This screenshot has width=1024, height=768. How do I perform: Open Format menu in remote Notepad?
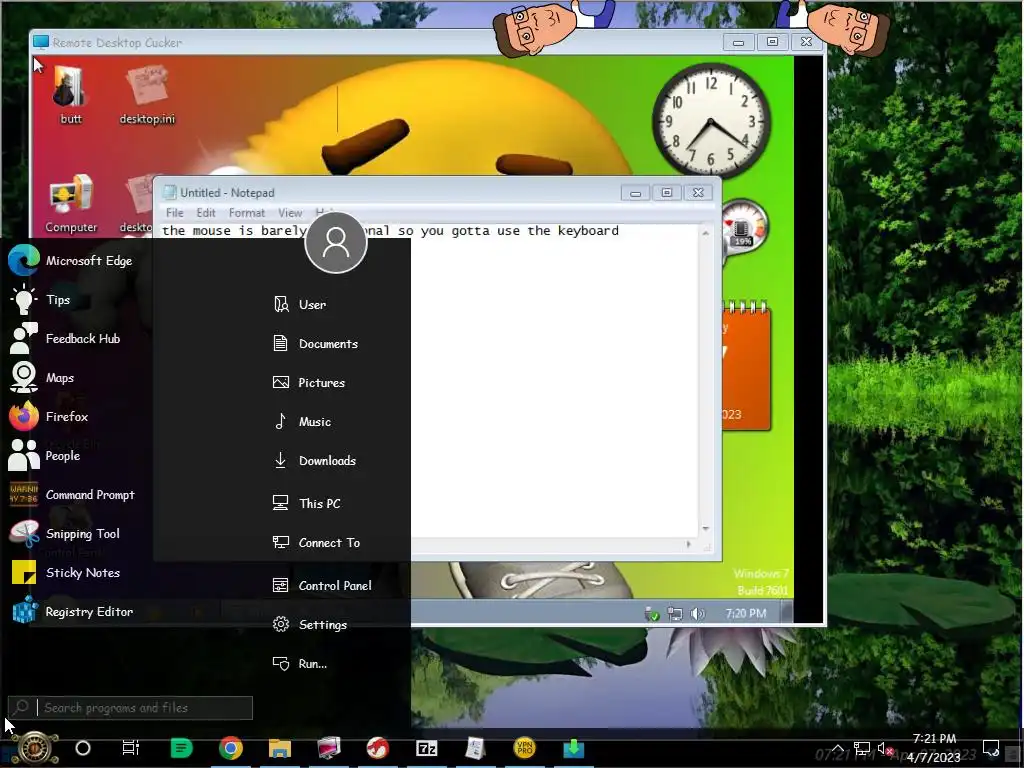[247, 213]
